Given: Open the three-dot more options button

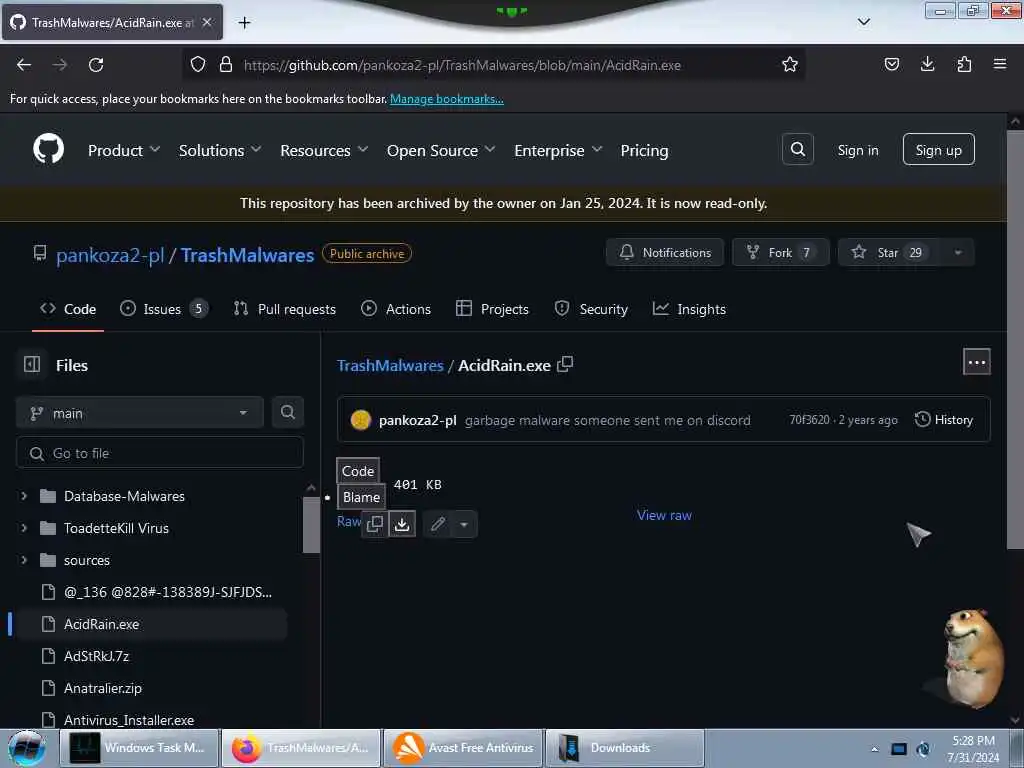Looking at the screenshot, I should [x=976, y=362].
